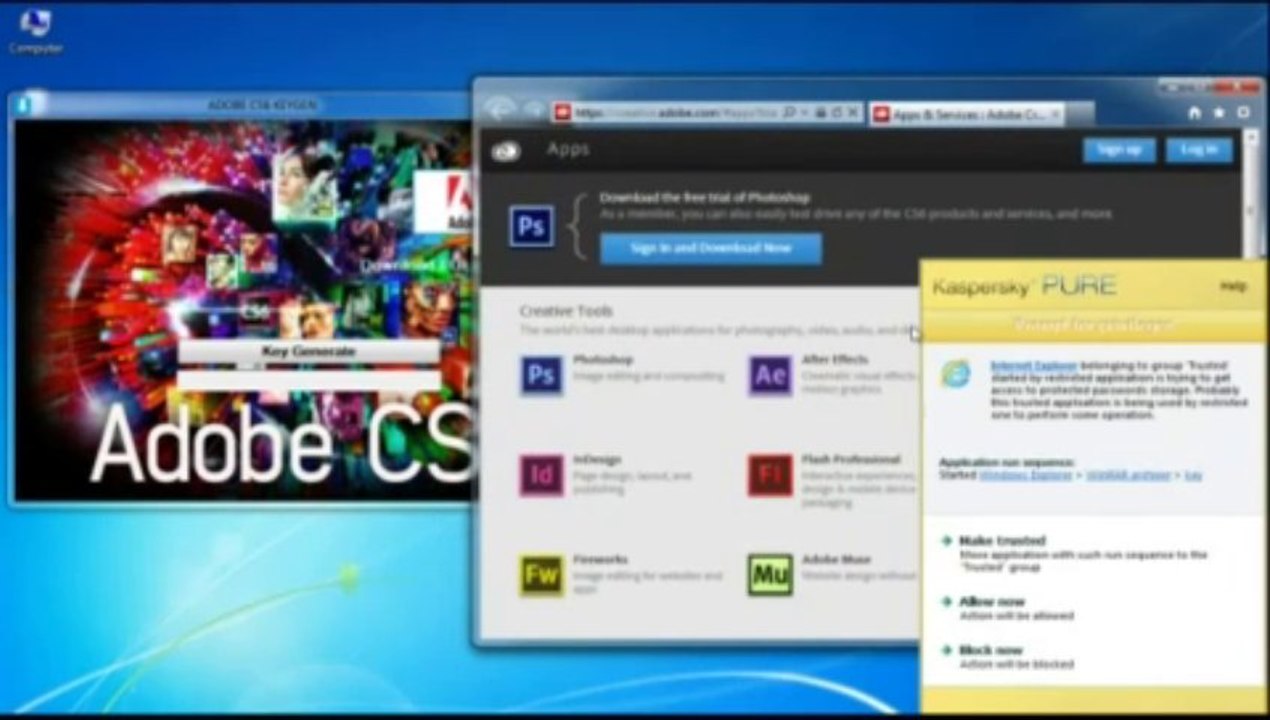Click the Adobe logo in the keygen window
The height and width of the screenshot is (720, 1270).
(443, 203)
